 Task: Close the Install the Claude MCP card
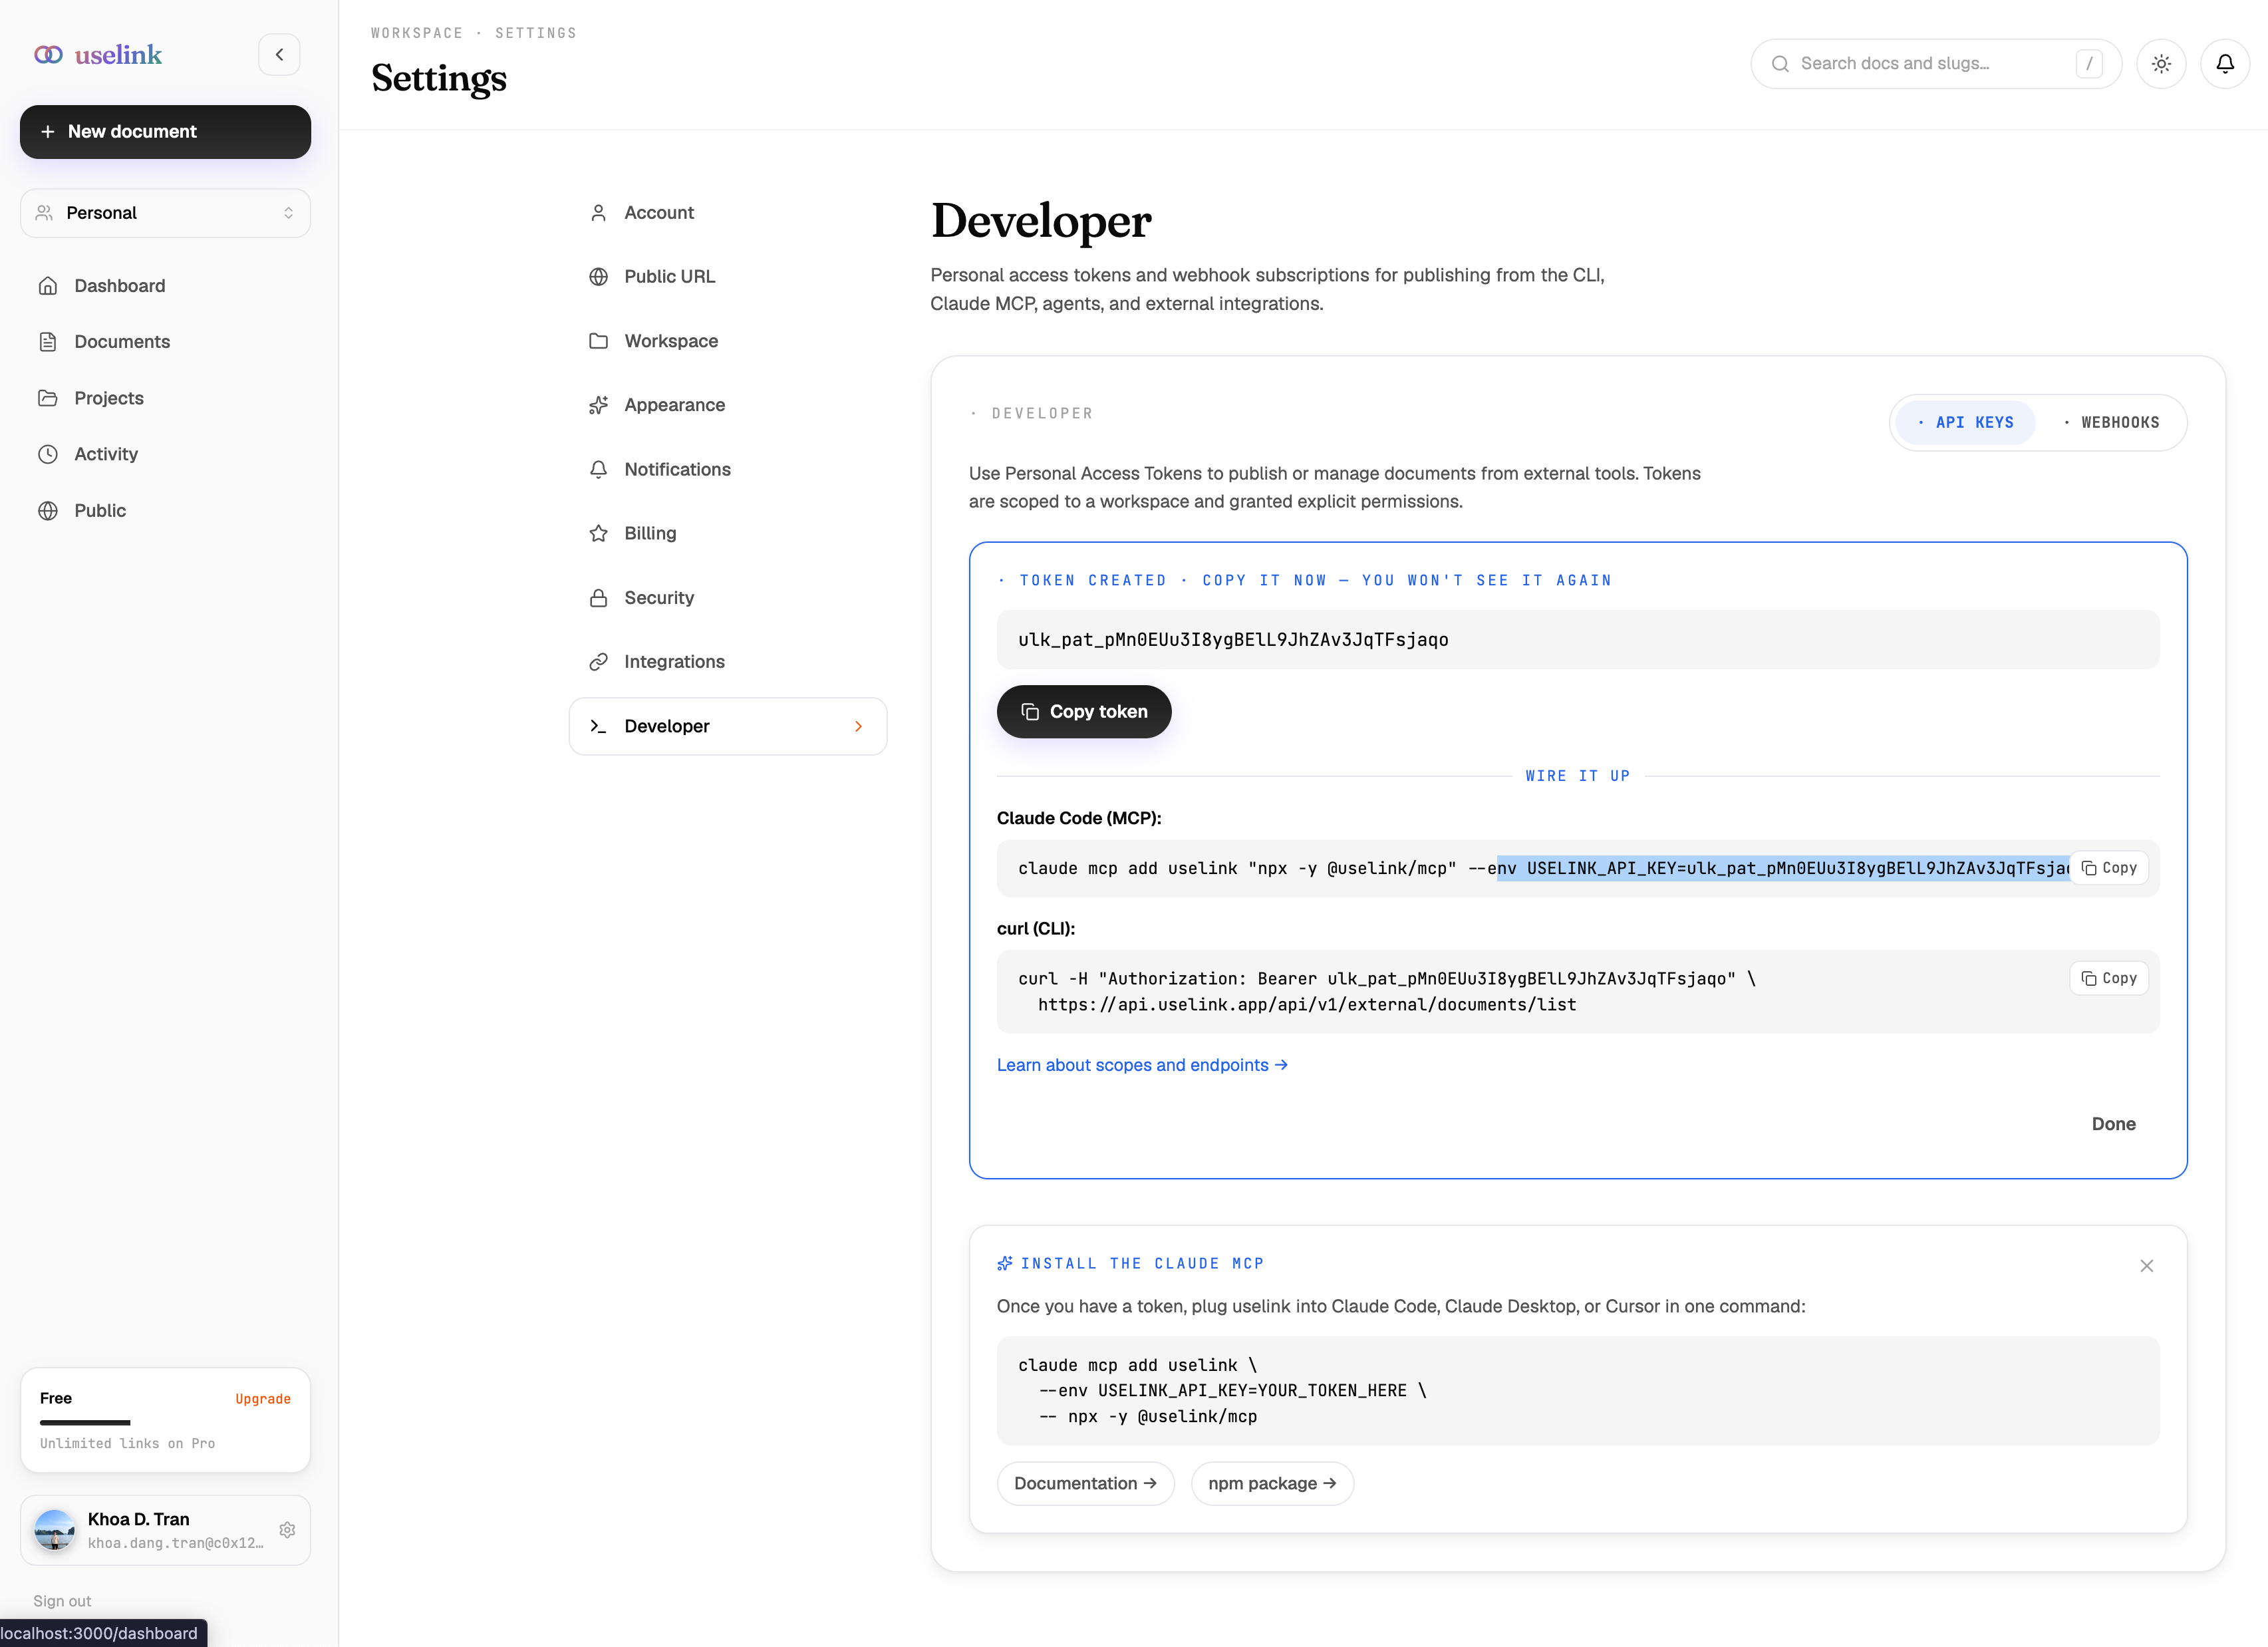pos(2146,1266)
